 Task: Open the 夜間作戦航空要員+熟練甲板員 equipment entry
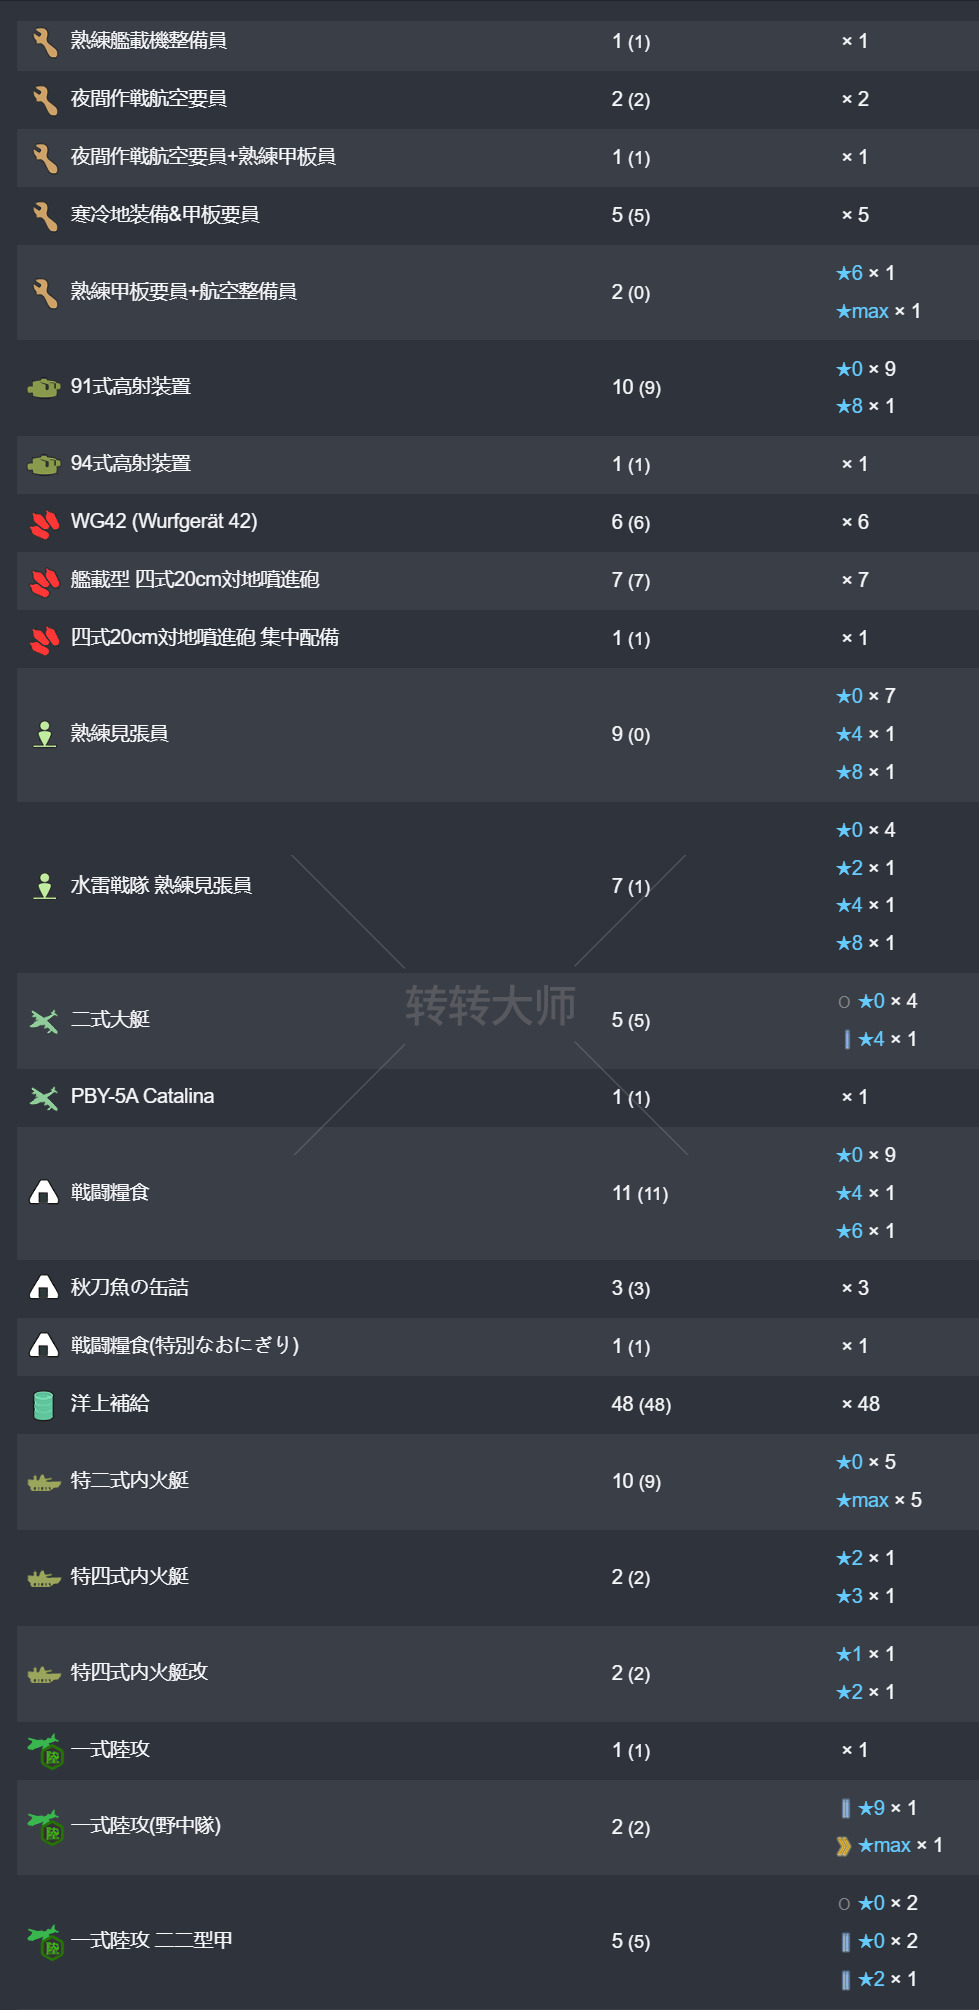pyautogui.click(x=203, y=157)
